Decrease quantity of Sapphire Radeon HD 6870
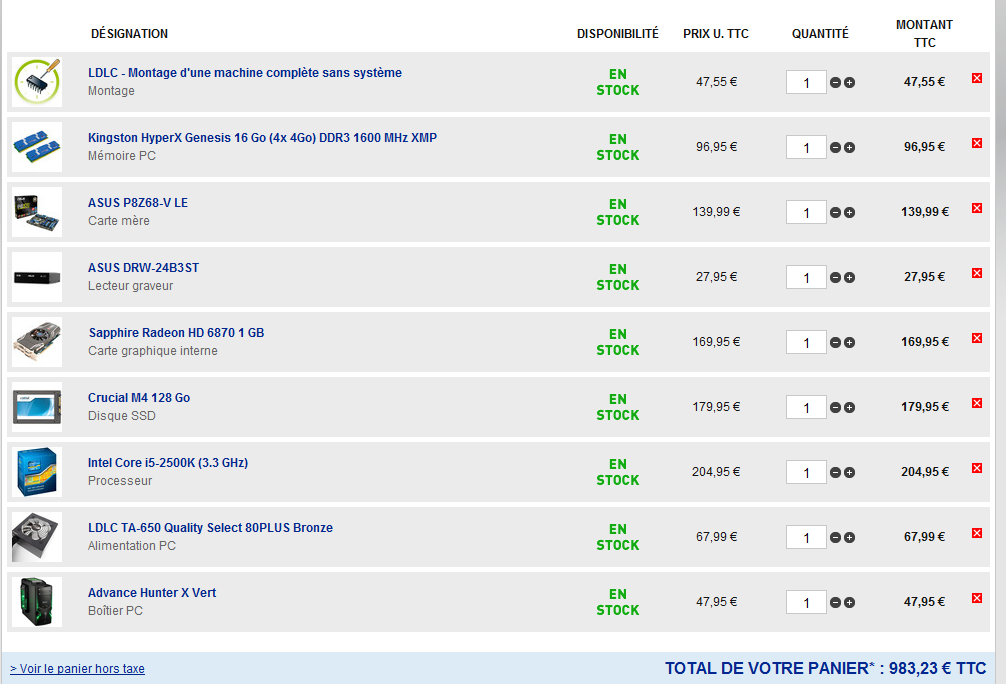This screenshot has height=684, width=1006. point(835,343)
